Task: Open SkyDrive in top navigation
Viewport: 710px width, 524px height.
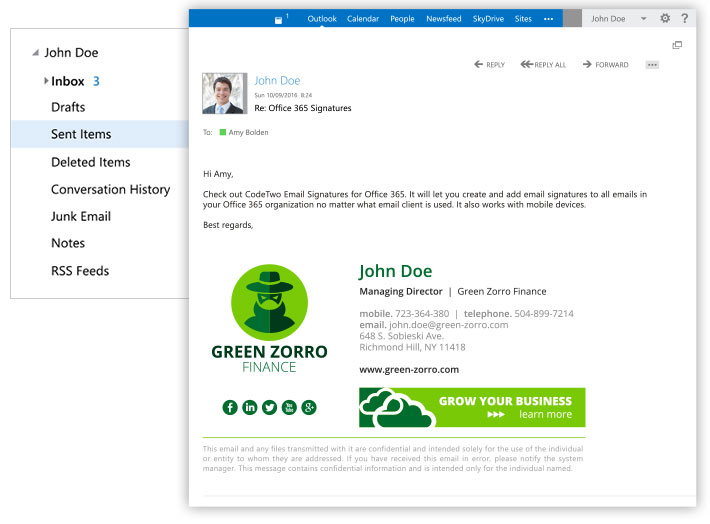Action: pos(488,19)
